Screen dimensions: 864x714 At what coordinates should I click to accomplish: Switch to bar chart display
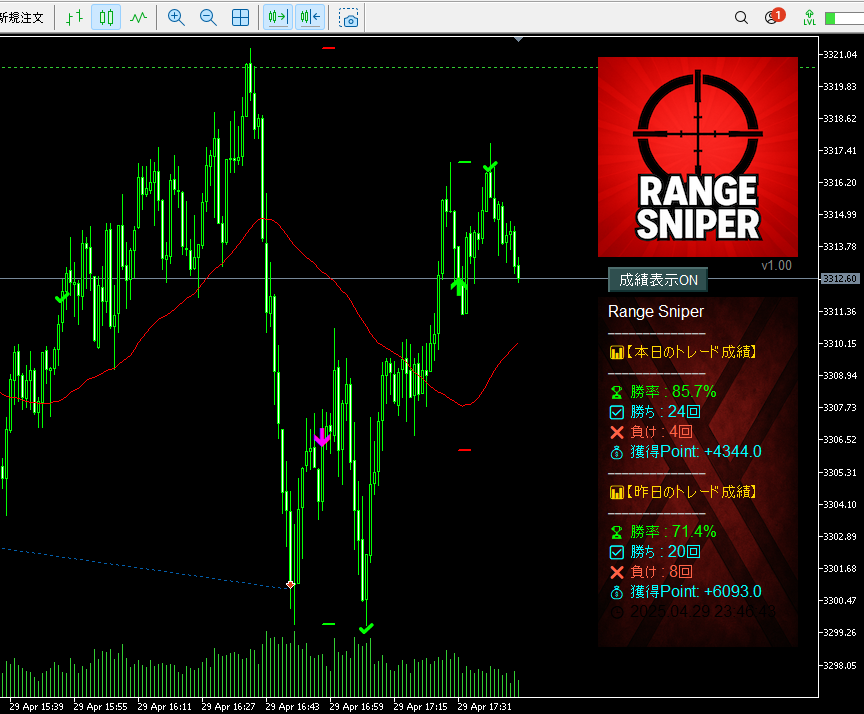coord(74,18)
